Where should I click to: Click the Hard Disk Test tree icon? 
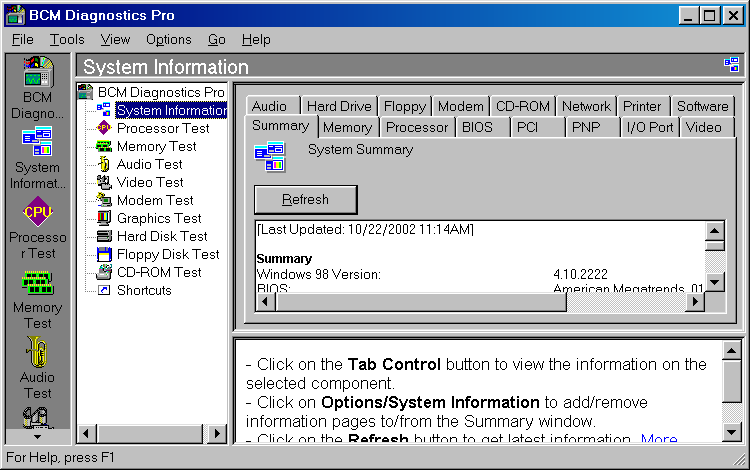point(104,236)
